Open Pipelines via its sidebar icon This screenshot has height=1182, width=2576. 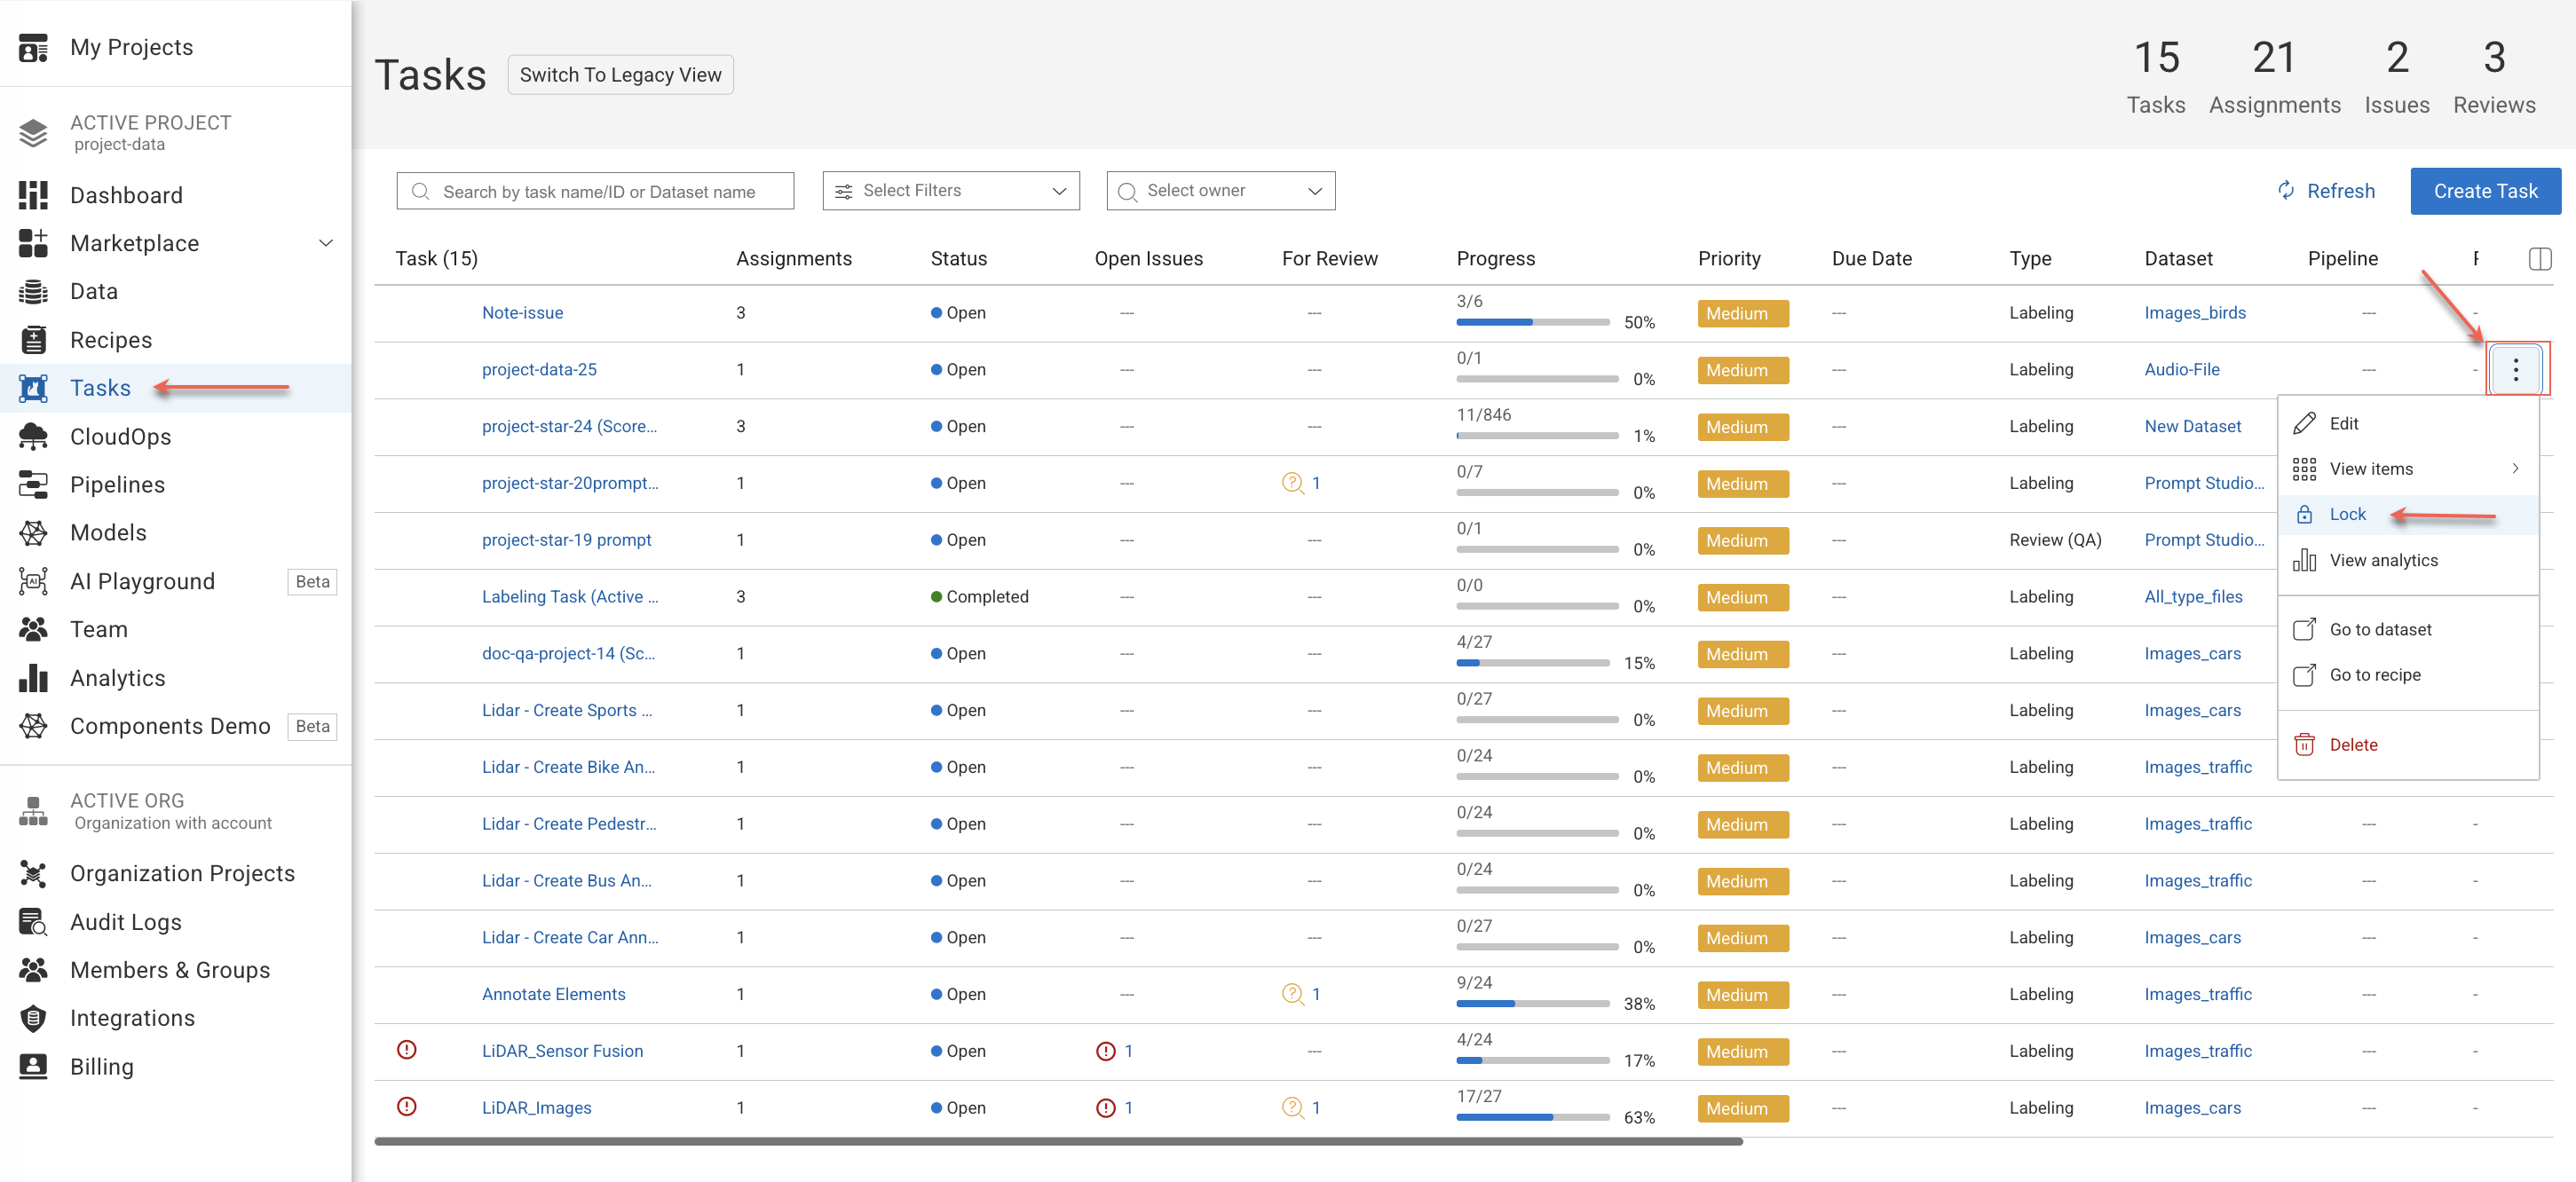[x=33, y=484]
